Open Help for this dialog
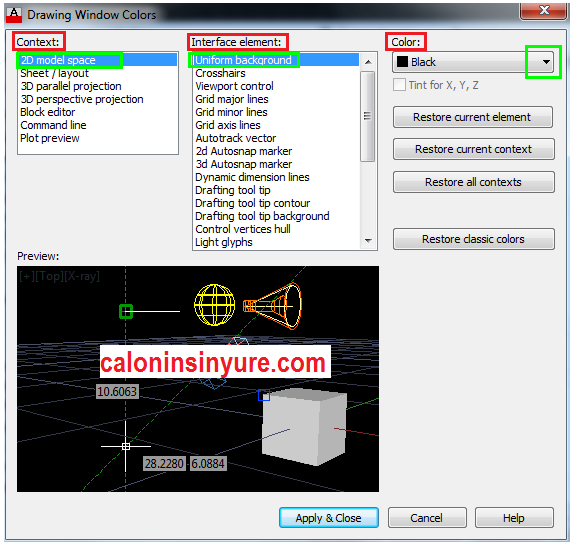This screenshot has height=546, width=574. click(x=514, y=518)
